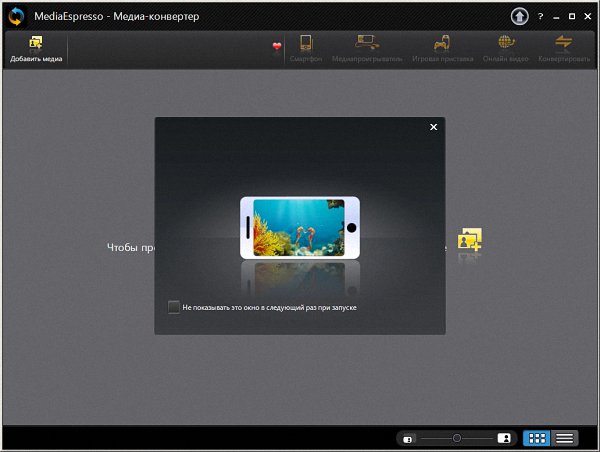Image resolution: width=600 pixels, height=452 pixels.
Task: Switch to grid thumbnail view
Action: (x=537, y=438)
